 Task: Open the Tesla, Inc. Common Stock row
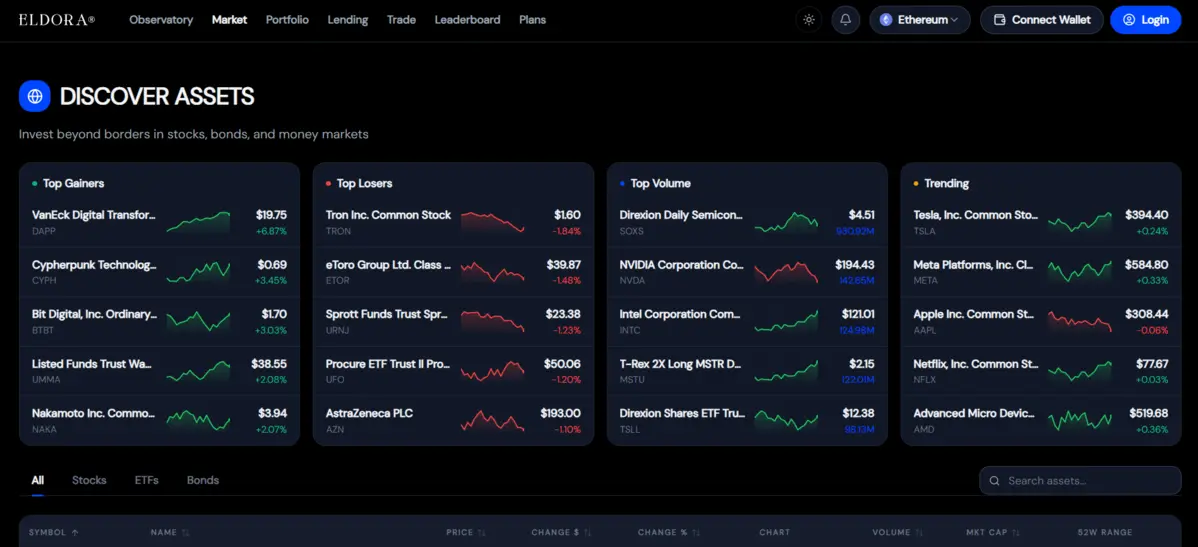1041,222
